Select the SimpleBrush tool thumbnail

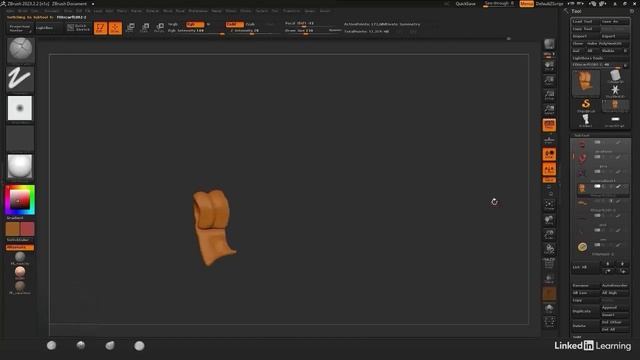(586, 105)
